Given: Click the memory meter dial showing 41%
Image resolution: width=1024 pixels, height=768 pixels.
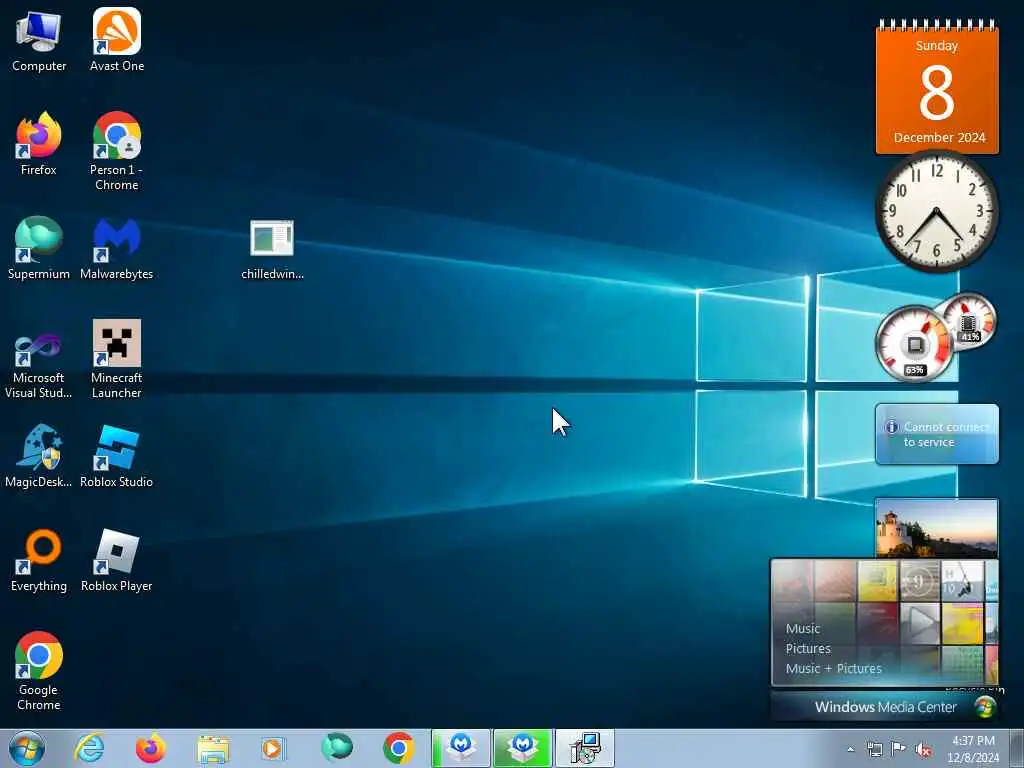Looking at the screenshot, I should [x=968, y=321].
